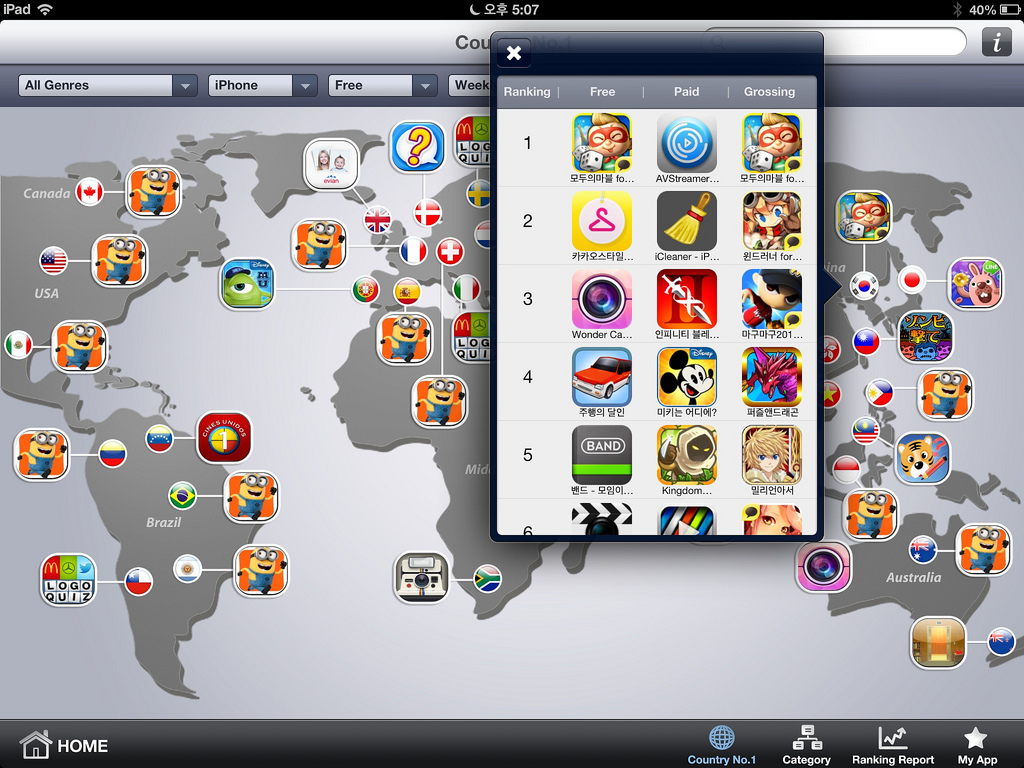This screenshot has width=1024, height=768.
Task: Tap the France flag icon
Action: (413, 251)
